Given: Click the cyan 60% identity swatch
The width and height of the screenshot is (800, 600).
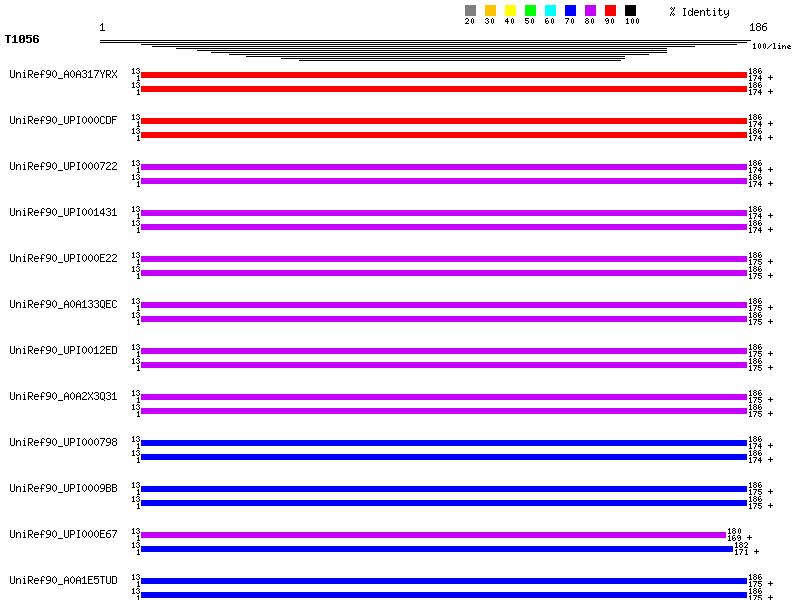Looking at the screenshot, I should coord(550,11).
